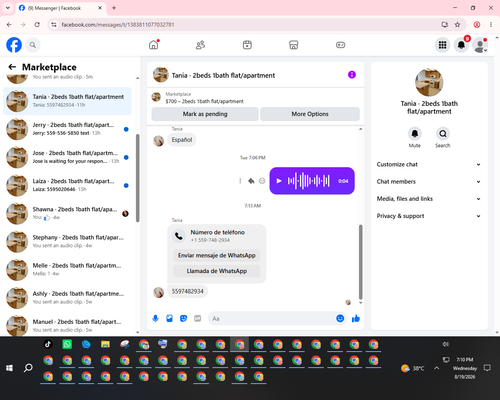React to audio clip with emoji
This screenshot has width=500, height=400.
pyautogui.click(x=262, y=181)
